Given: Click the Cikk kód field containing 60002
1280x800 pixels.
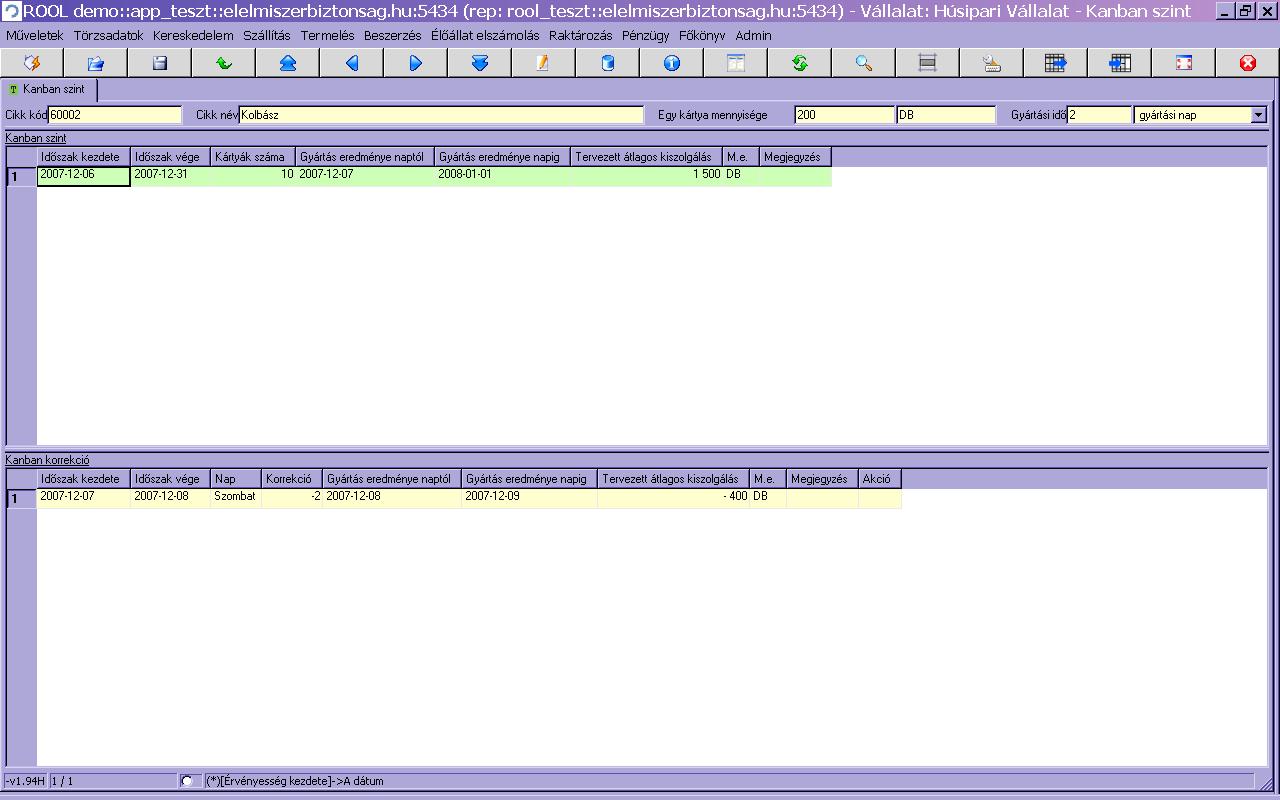Looking at the screenshot, I should pos(115,115).
